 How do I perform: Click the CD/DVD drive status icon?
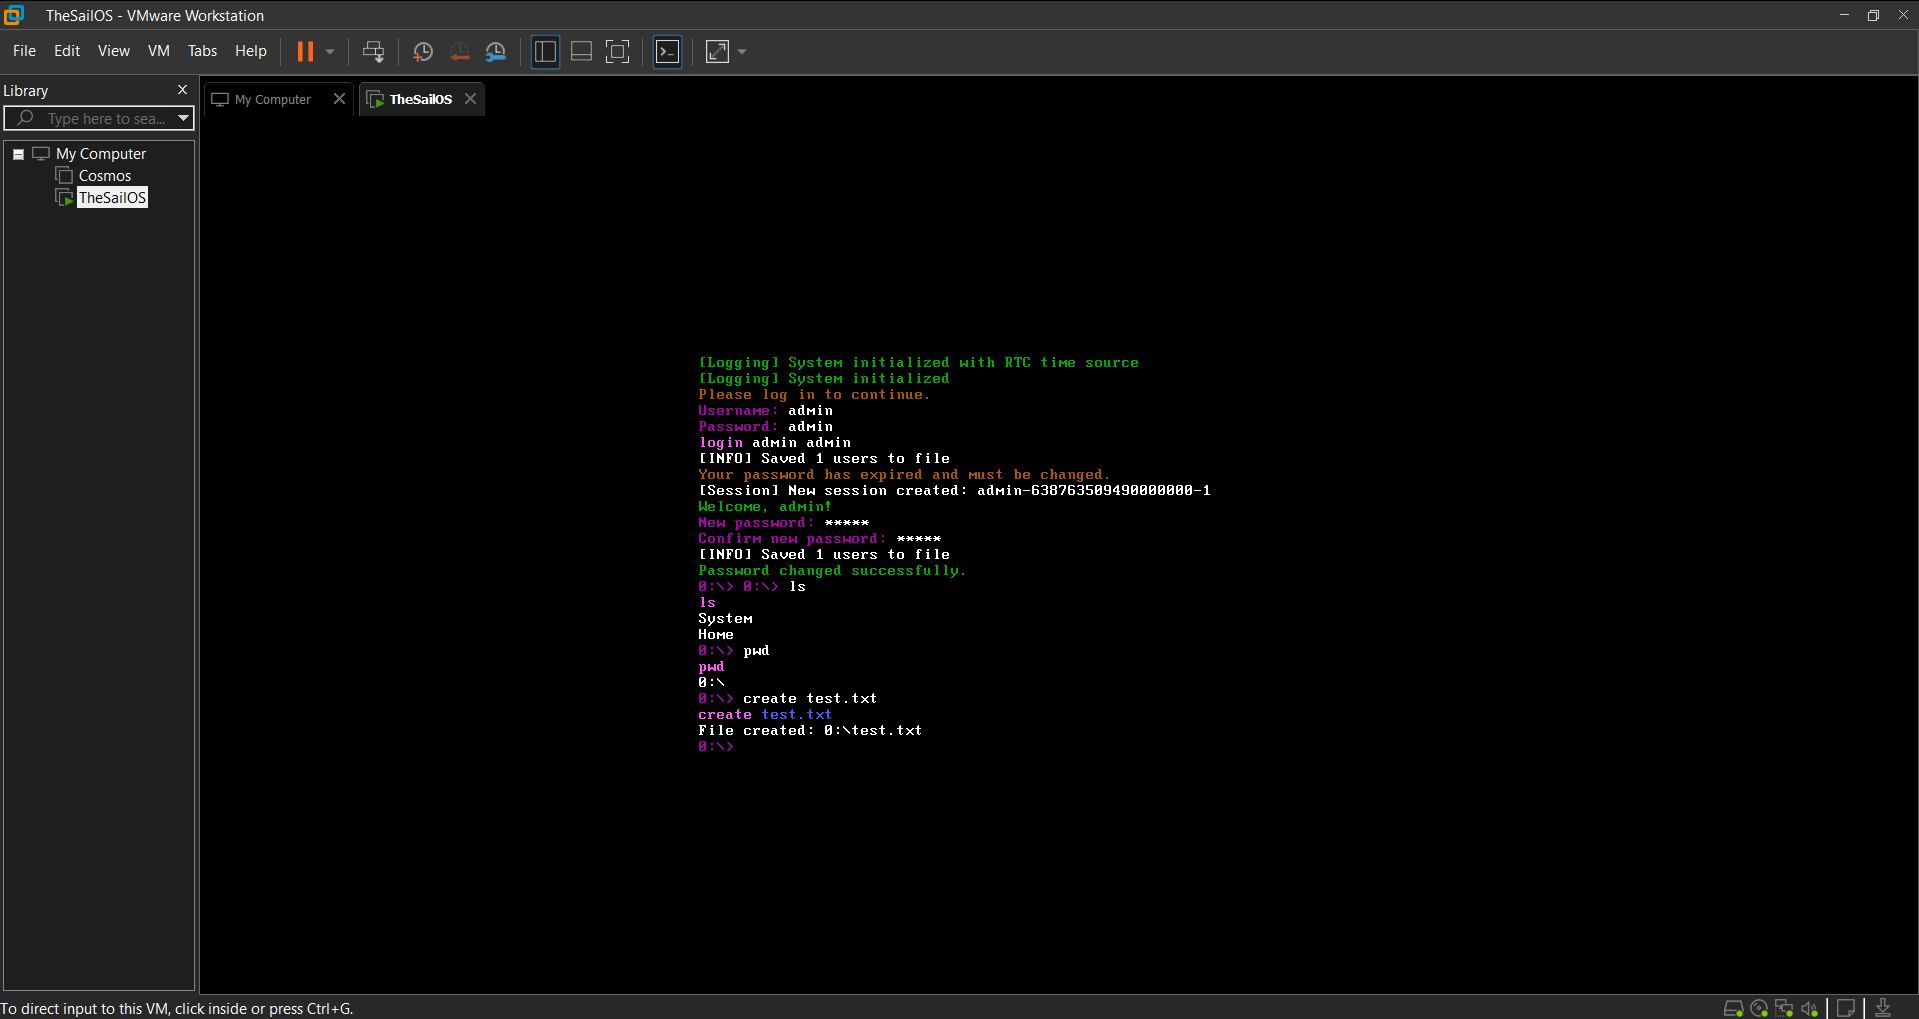[1759, 1008]
